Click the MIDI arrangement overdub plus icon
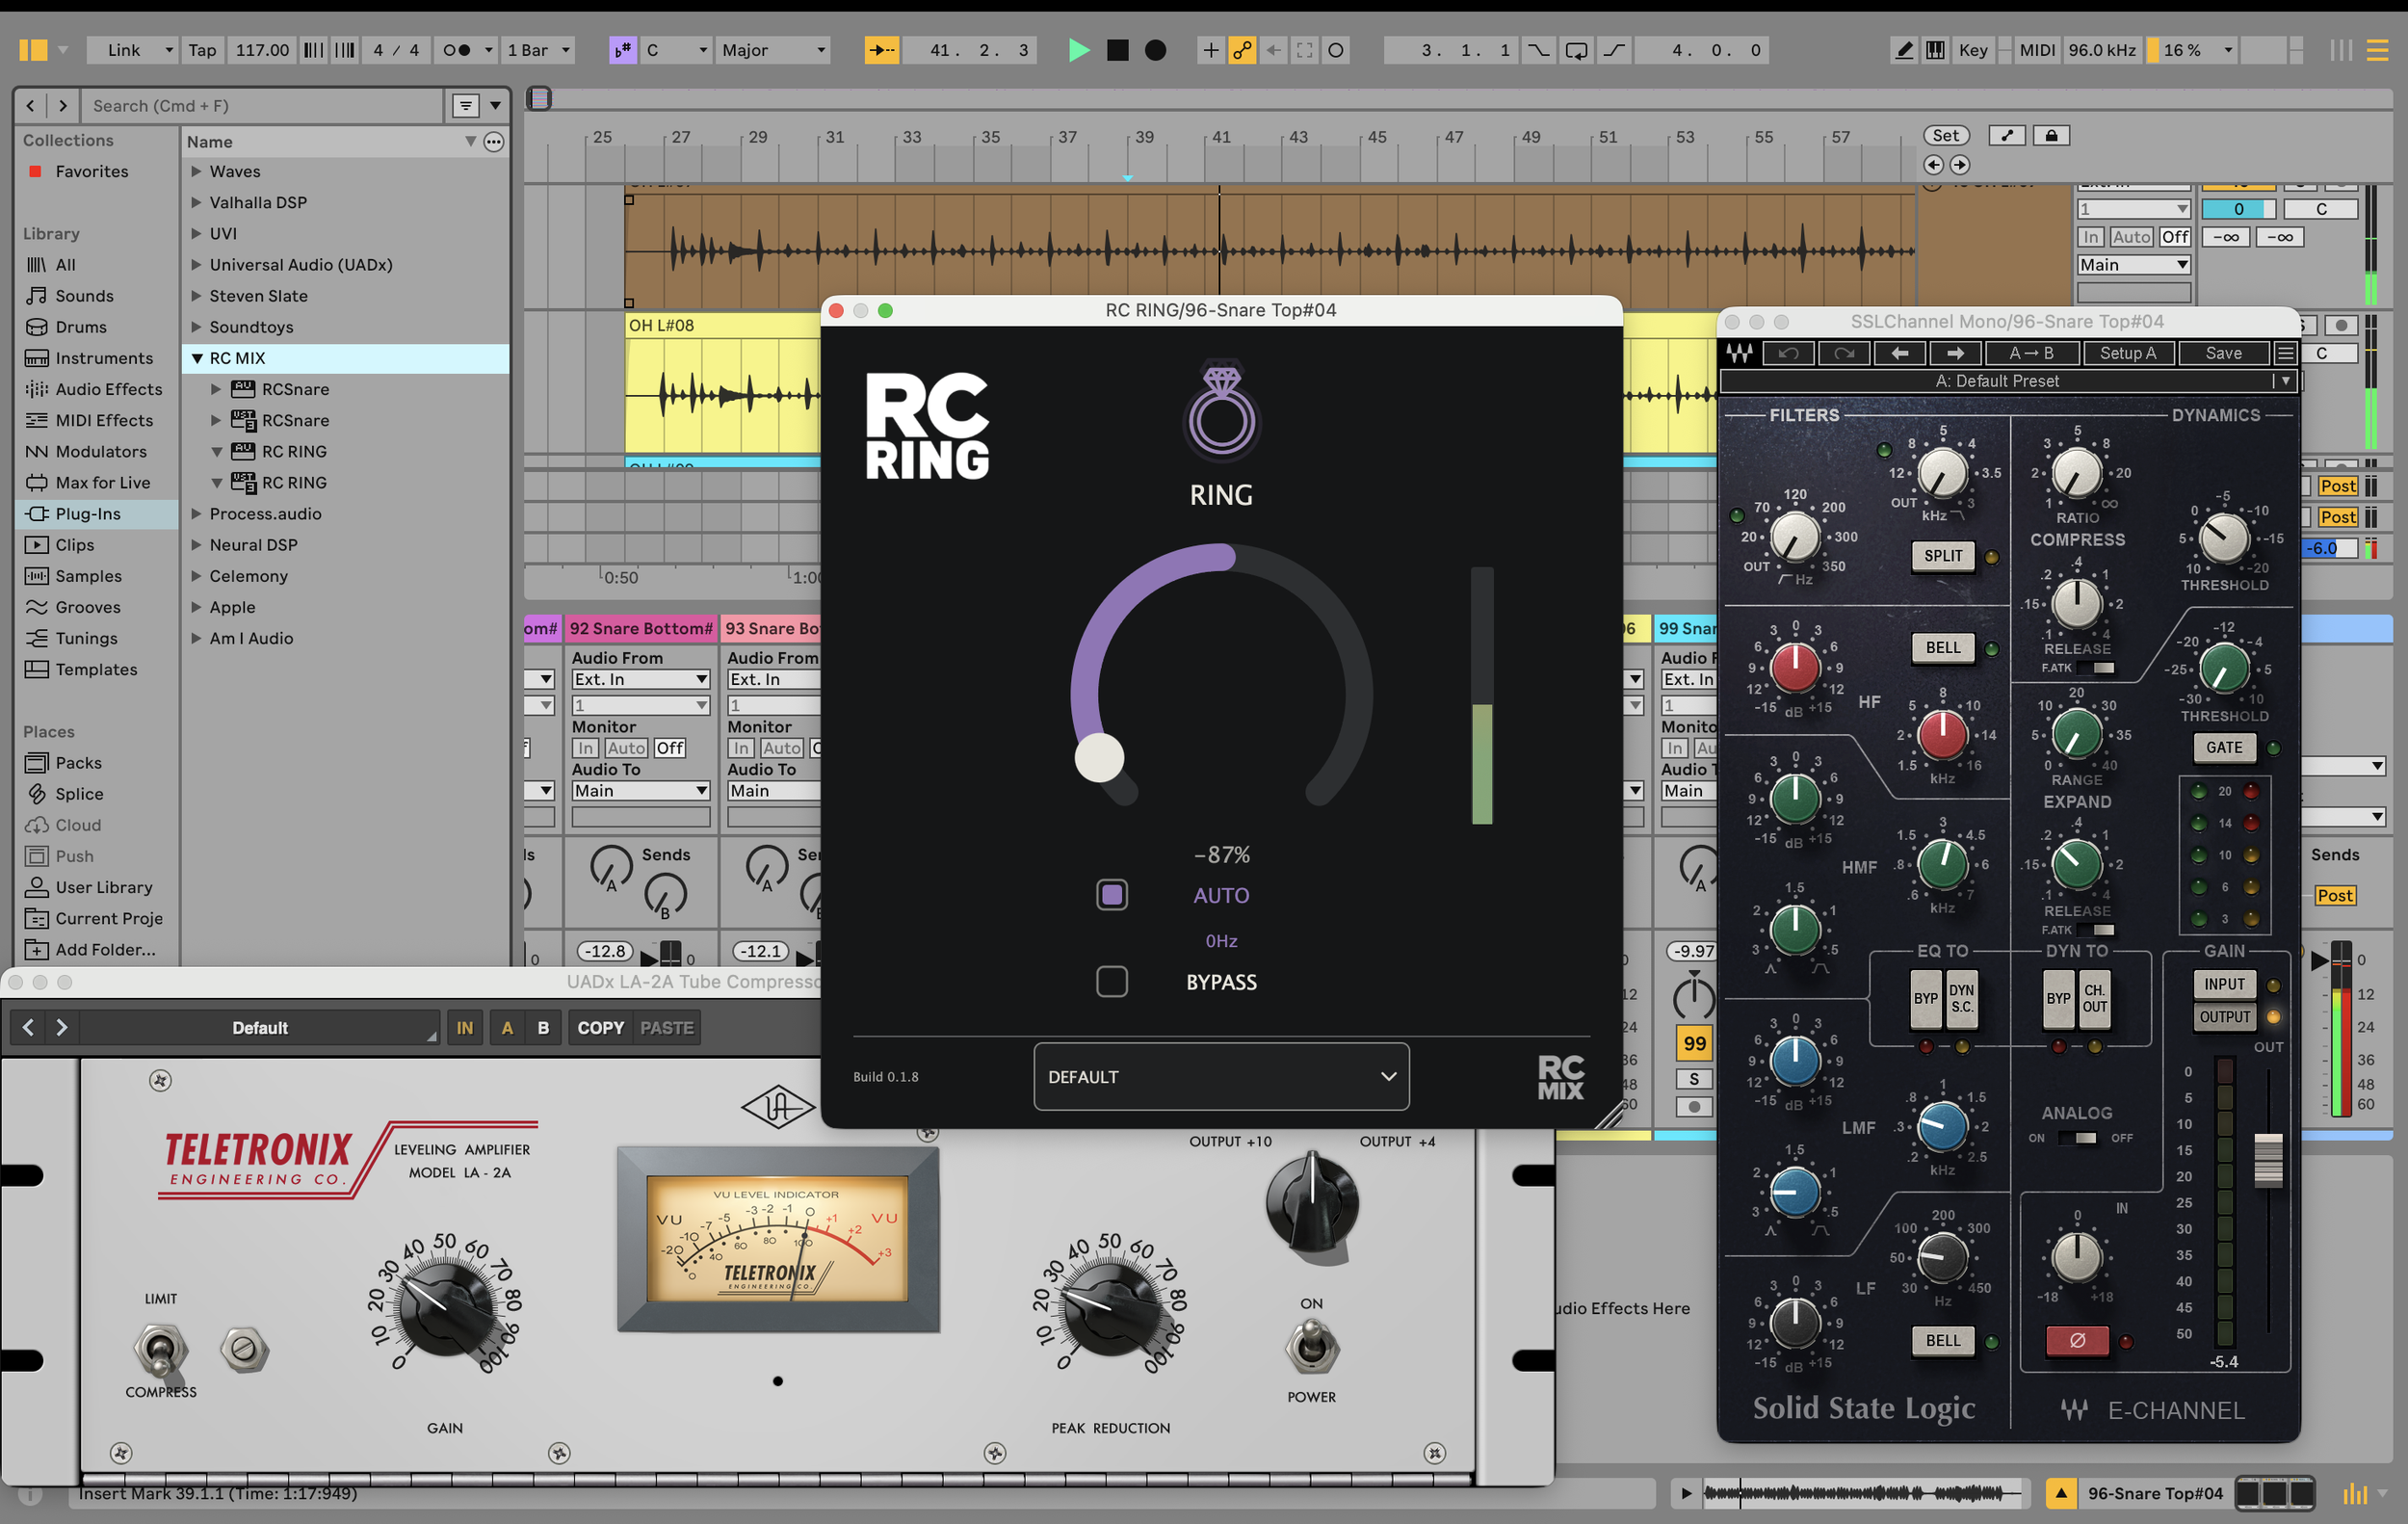This screenshot has height=1524, width=2408. tap(1210, 50)
